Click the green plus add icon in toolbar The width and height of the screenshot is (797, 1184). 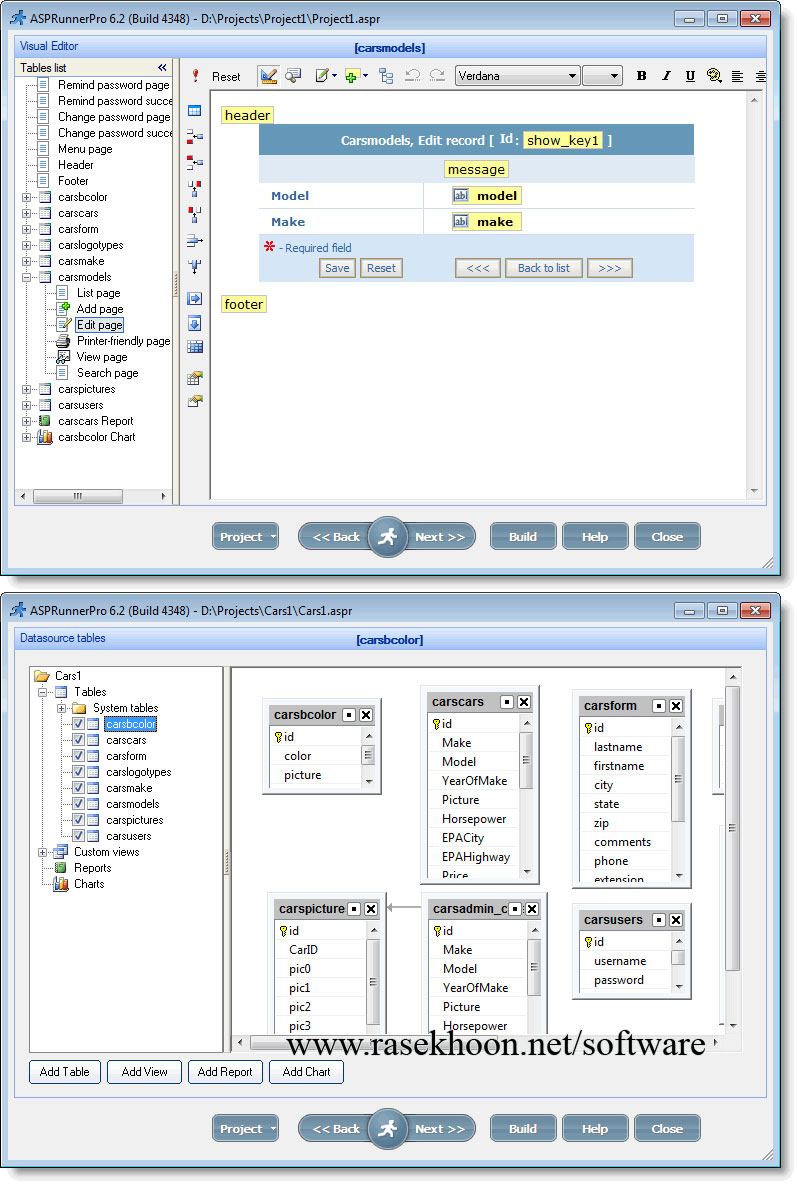click(351, 76)
